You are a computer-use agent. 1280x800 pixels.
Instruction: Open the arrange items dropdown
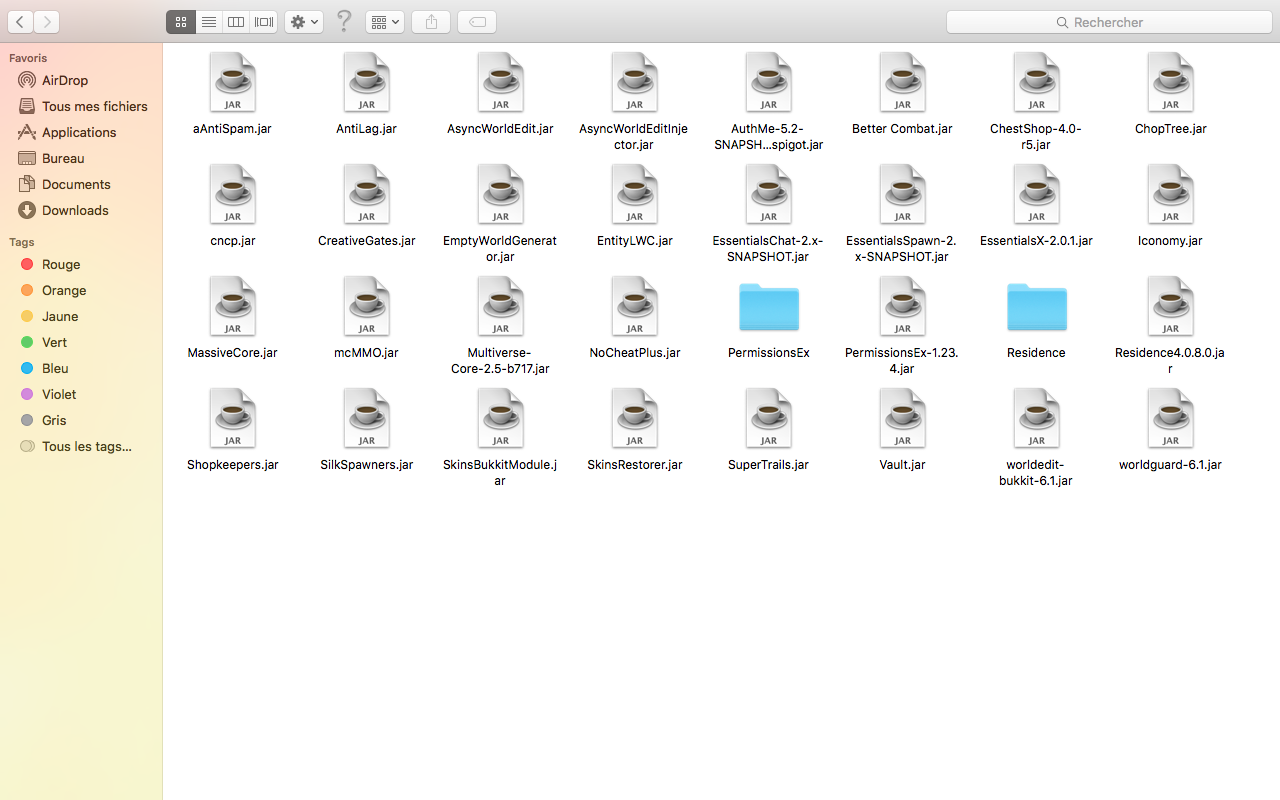coord(385,22)
